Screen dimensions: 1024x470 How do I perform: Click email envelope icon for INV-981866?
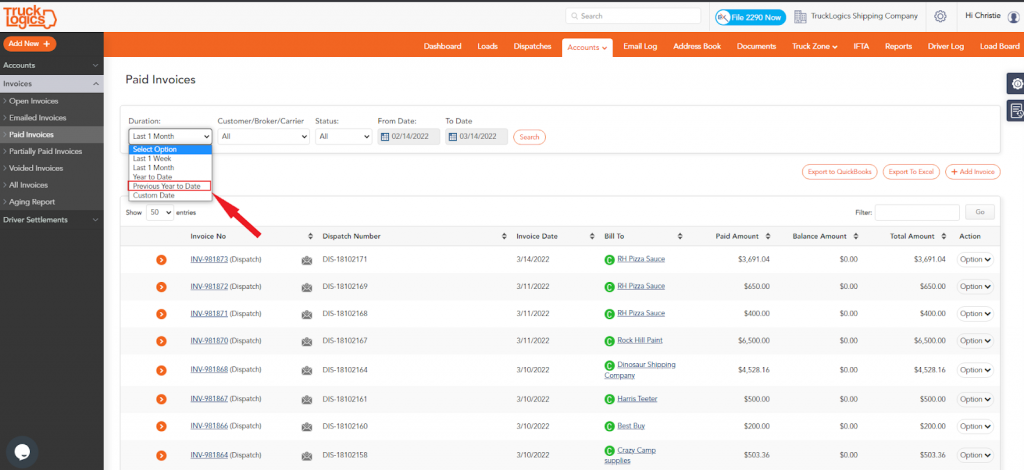(306, 426)
